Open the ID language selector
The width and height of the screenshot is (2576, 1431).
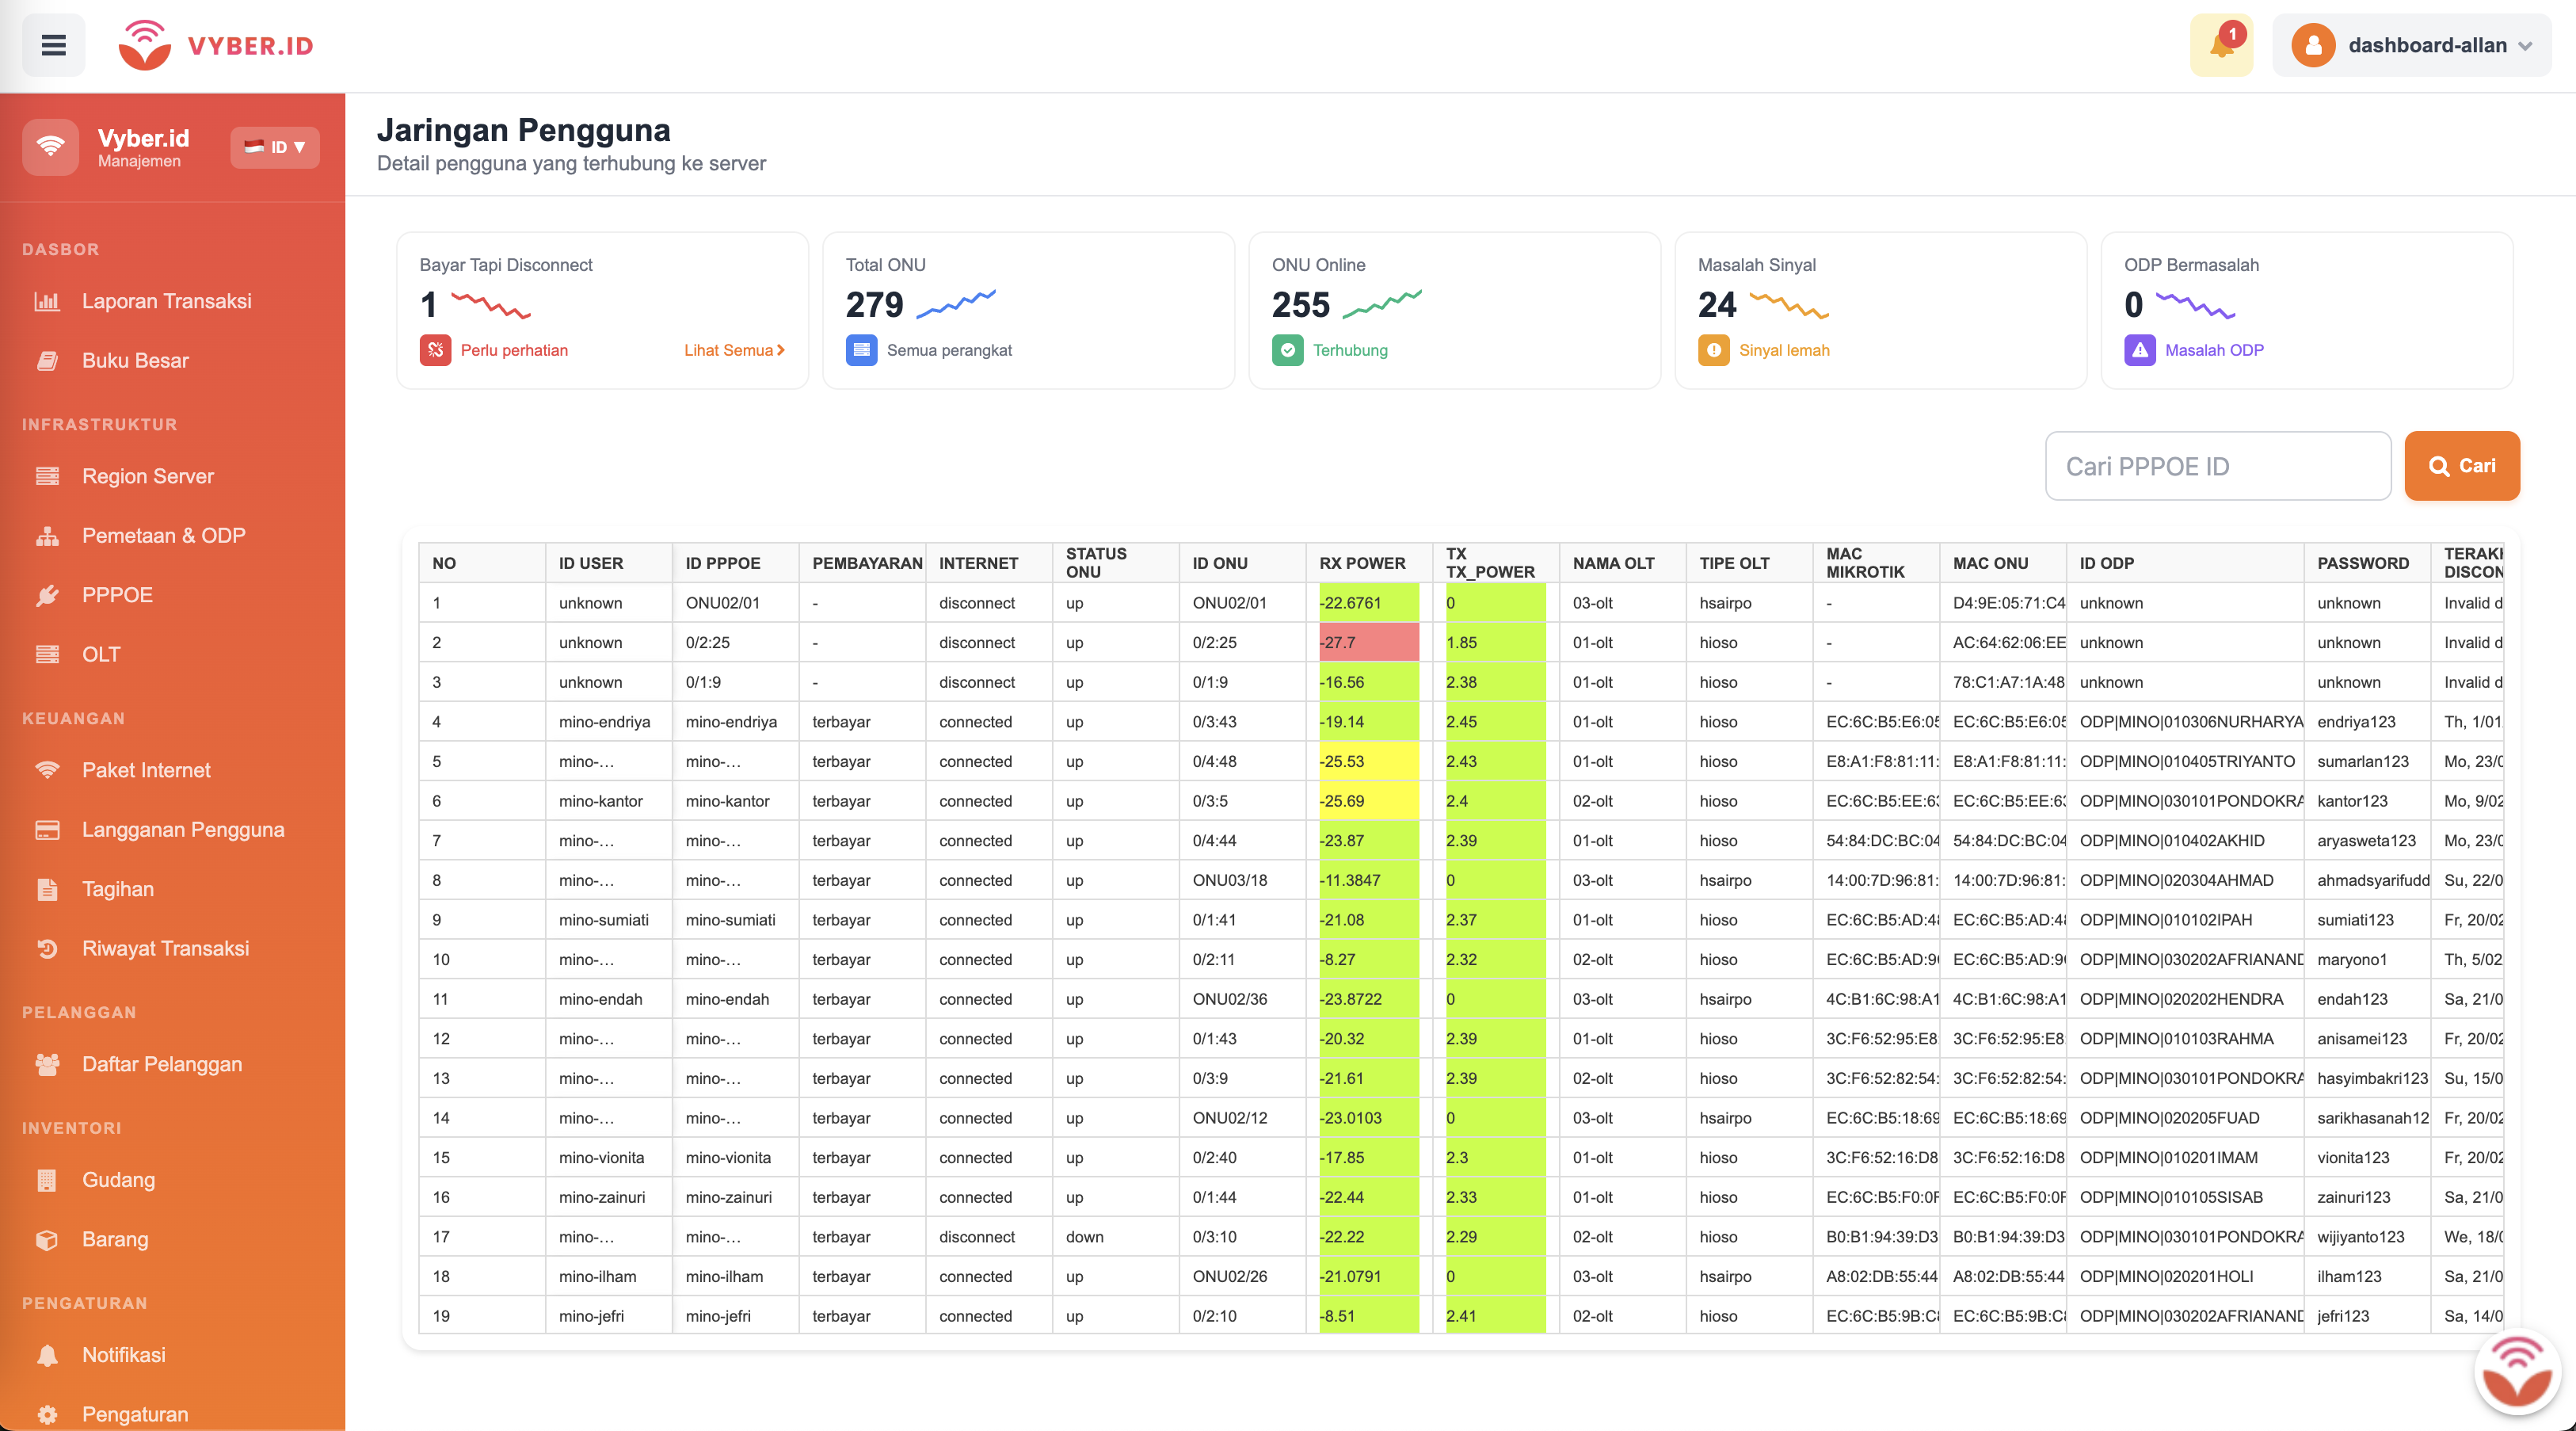click(274, 147)
